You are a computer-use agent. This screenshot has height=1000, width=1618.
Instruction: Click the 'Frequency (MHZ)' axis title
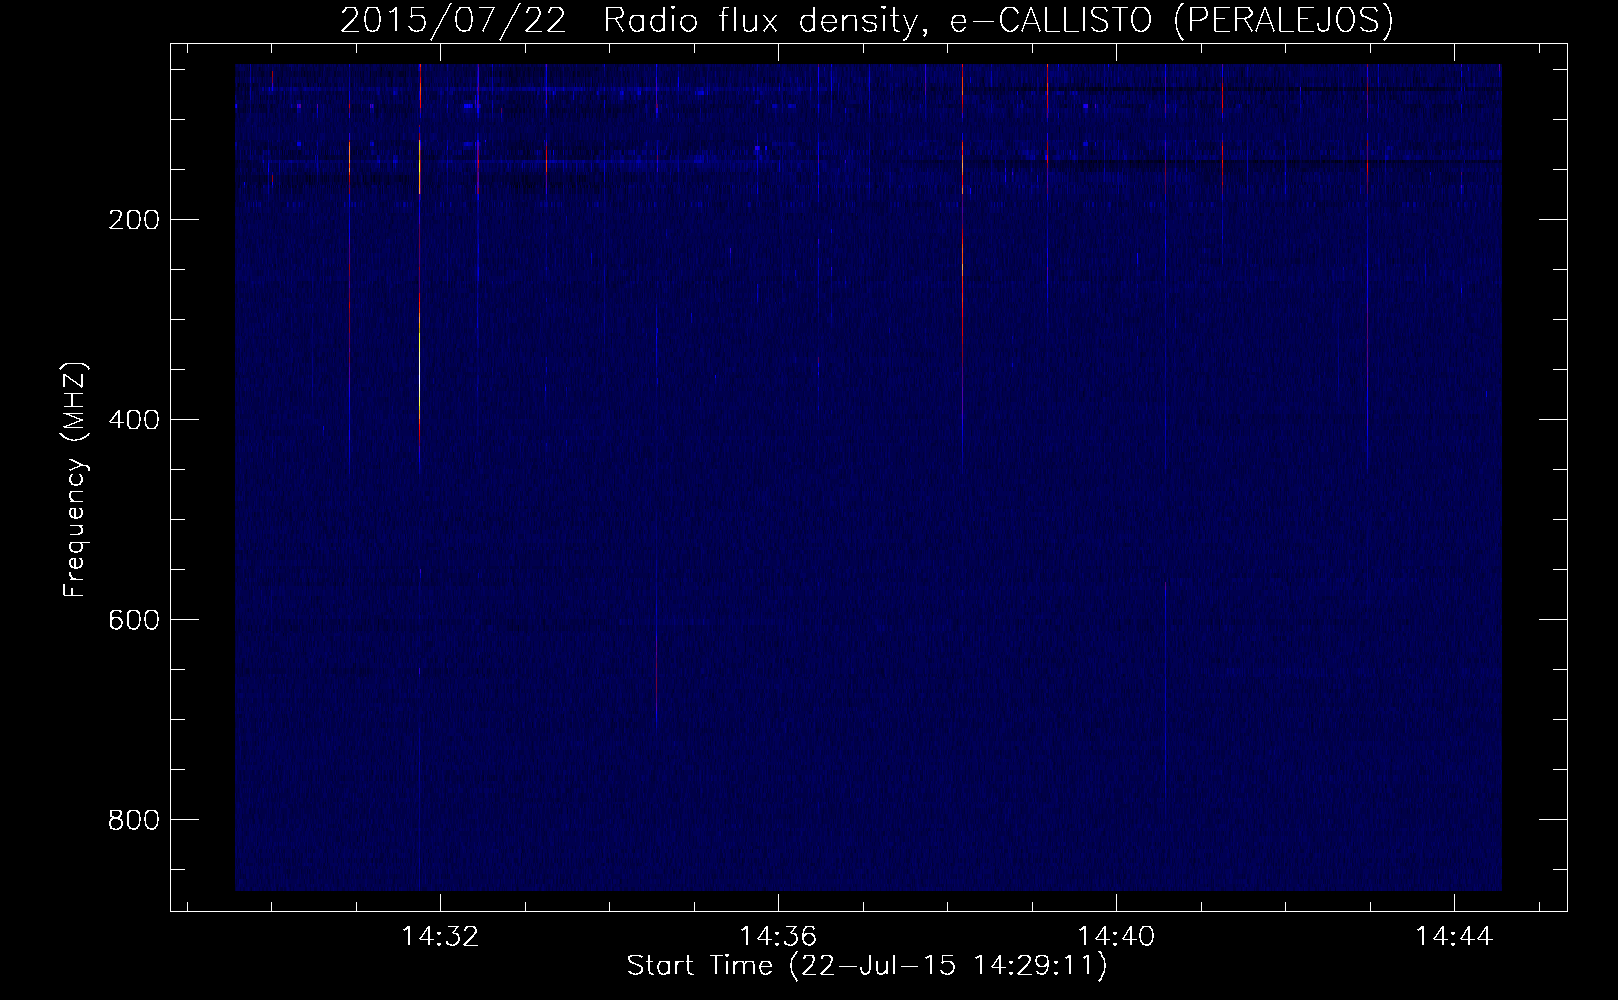click(x=75, y=479)
